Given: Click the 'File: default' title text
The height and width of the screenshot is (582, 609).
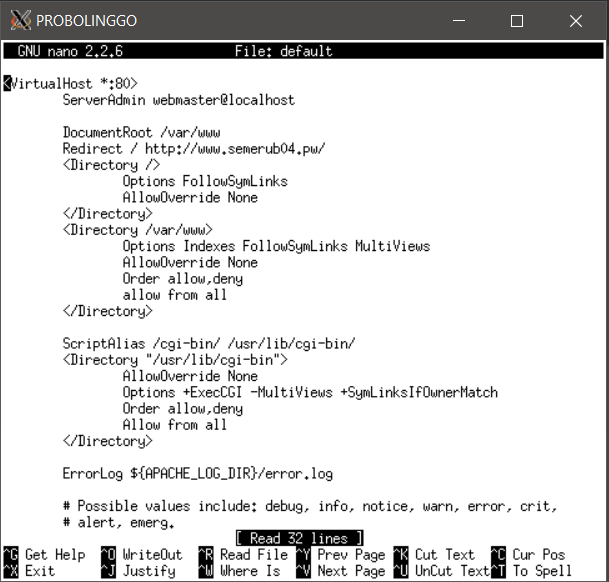Looking at the screenshot, I should (x=284, y=51).
